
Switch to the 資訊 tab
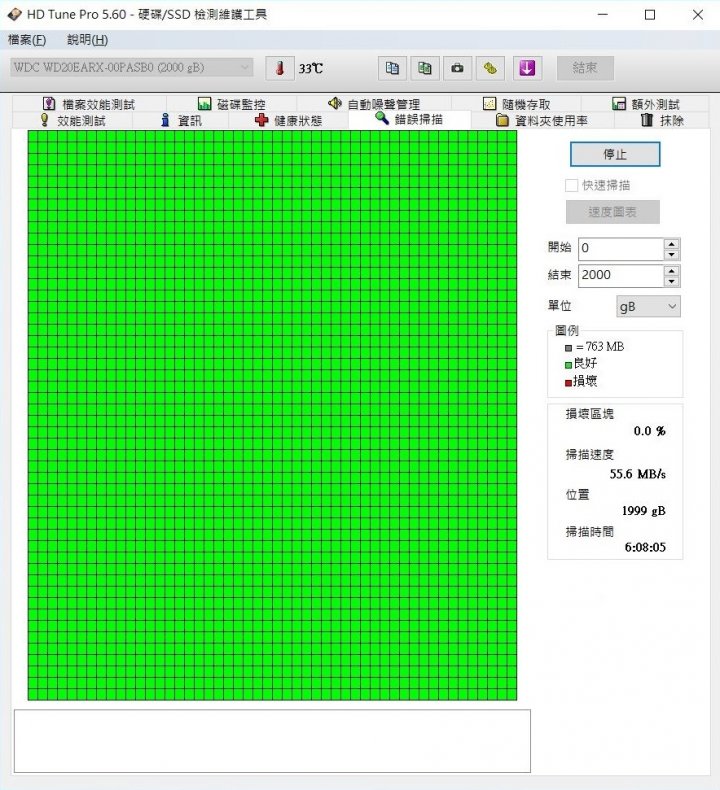tap(181, 120)
